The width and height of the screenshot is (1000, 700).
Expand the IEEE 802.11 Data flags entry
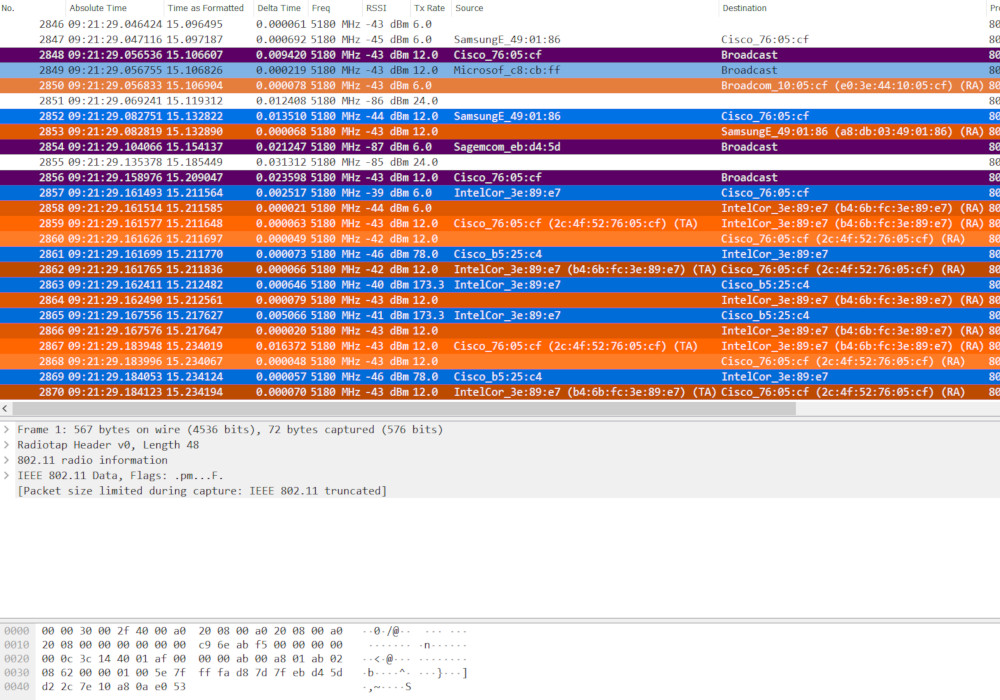click(x=7, y=475)
